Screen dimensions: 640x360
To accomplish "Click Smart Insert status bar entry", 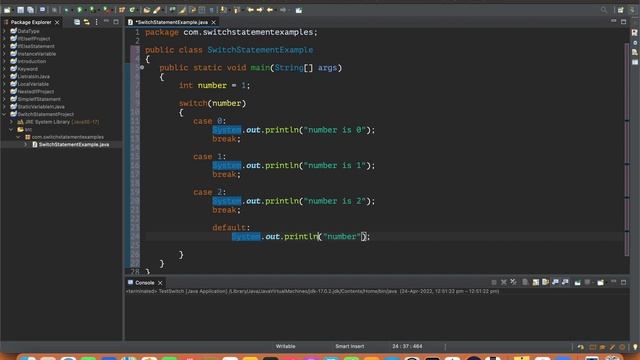I will pos(349,346).
